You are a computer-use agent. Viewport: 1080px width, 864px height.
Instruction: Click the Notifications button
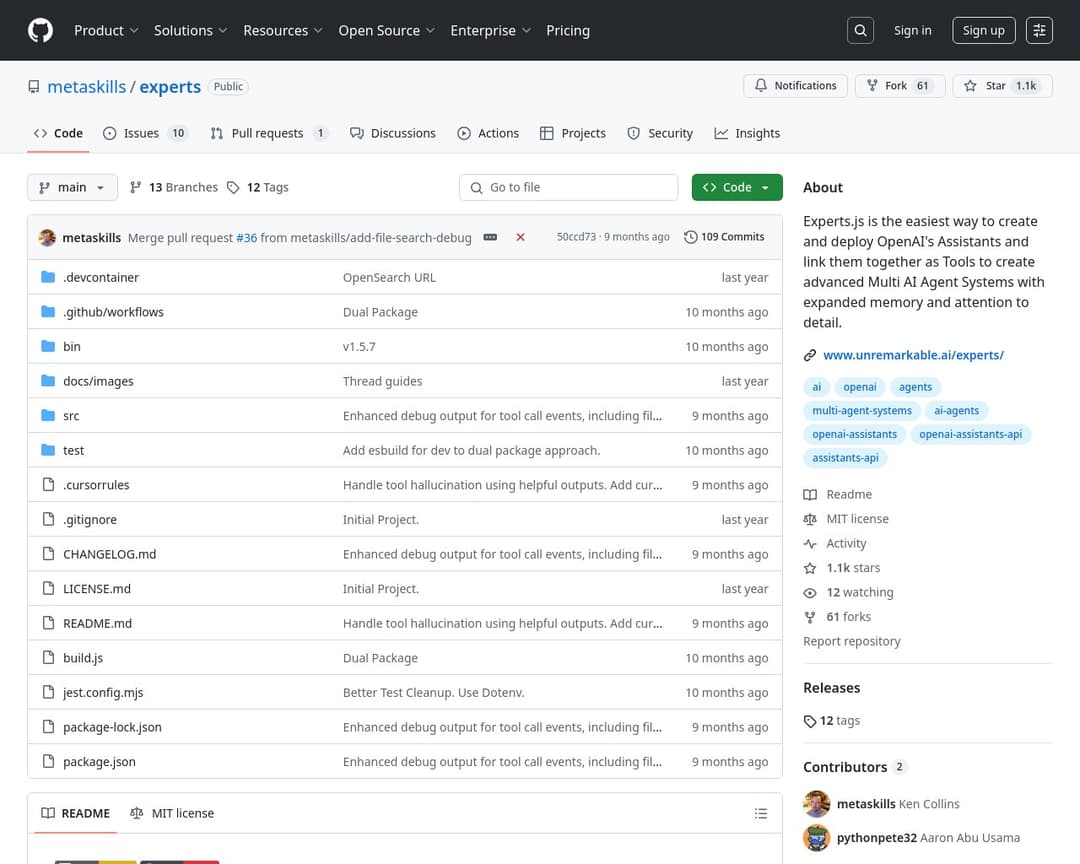[x=795, y=86]
